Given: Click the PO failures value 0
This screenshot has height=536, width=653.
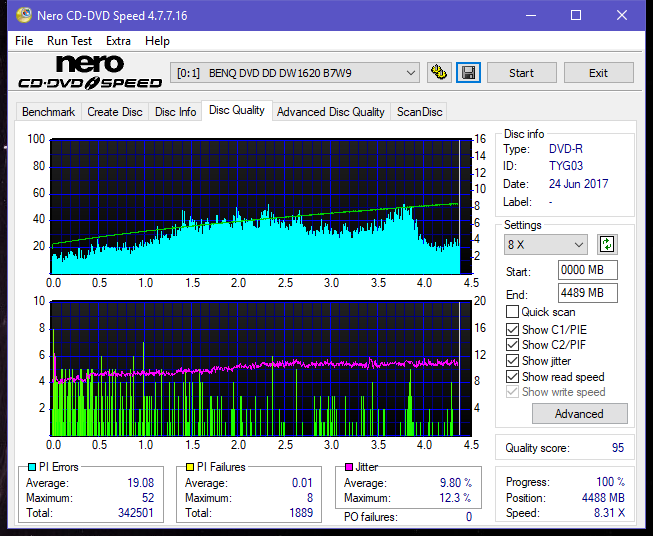Looking at the screenshot, I should pos(469,517).
